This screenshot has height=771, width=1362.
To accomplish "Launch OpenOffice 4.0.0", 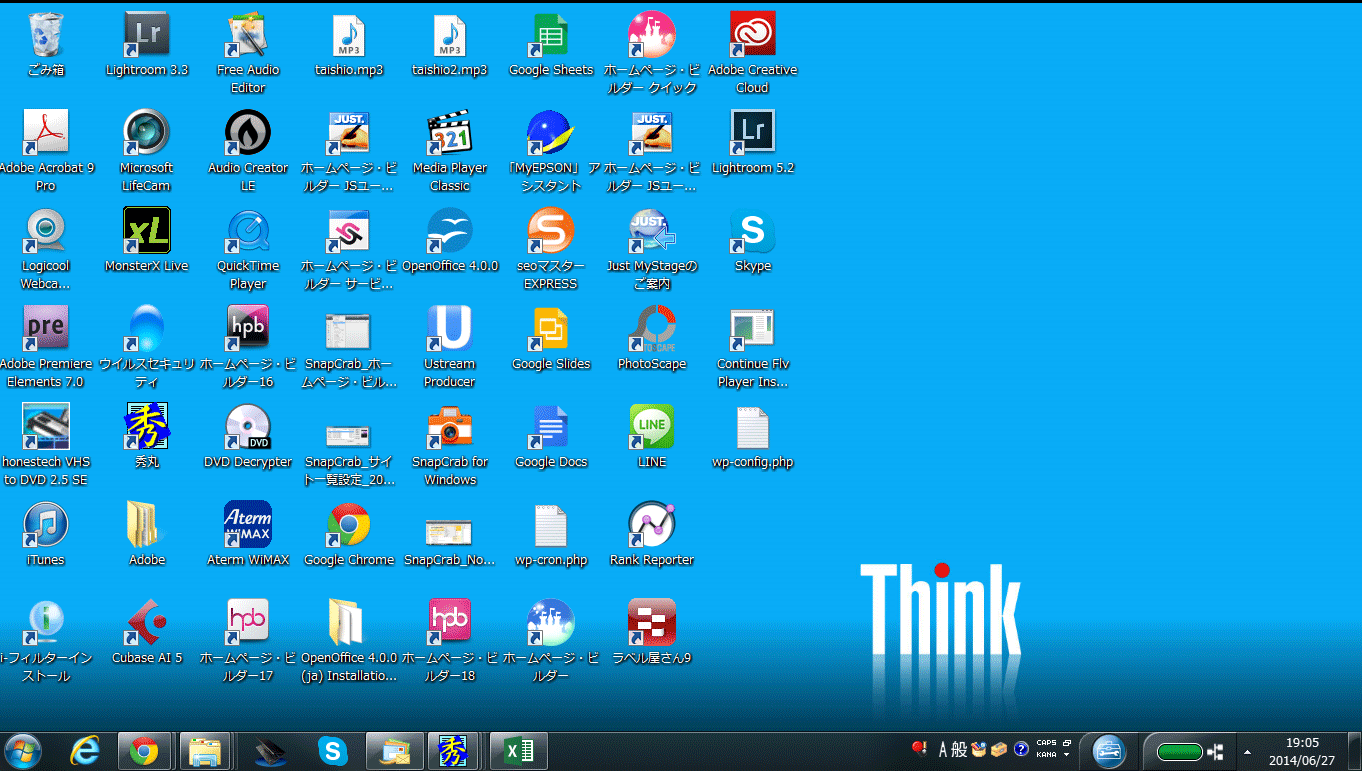I will 450,241.
